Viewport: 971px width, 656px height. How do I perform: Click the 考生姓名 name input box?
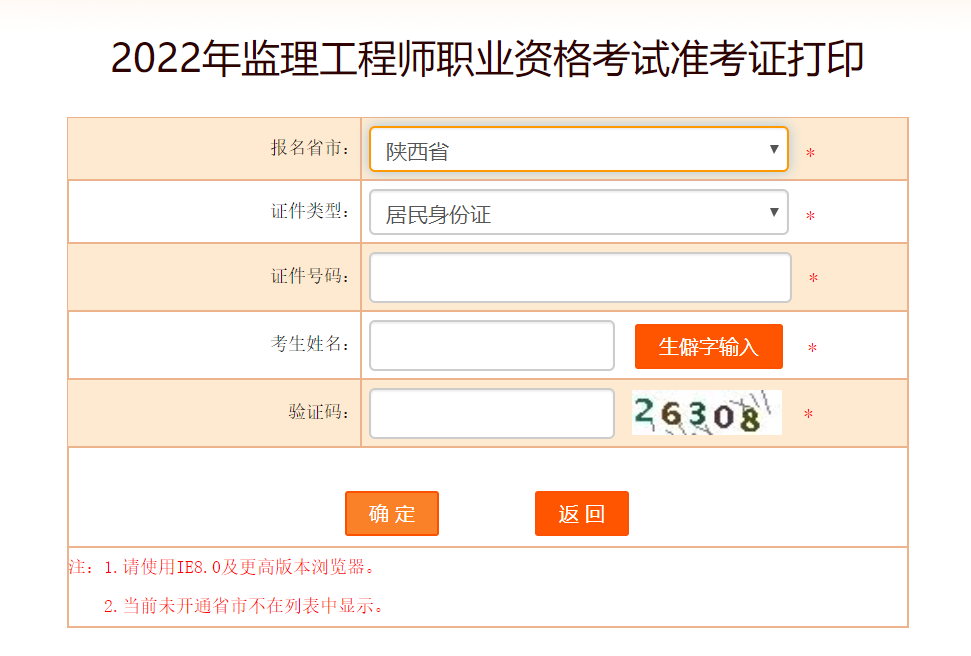pyautogui.click(x=491, y=345)
